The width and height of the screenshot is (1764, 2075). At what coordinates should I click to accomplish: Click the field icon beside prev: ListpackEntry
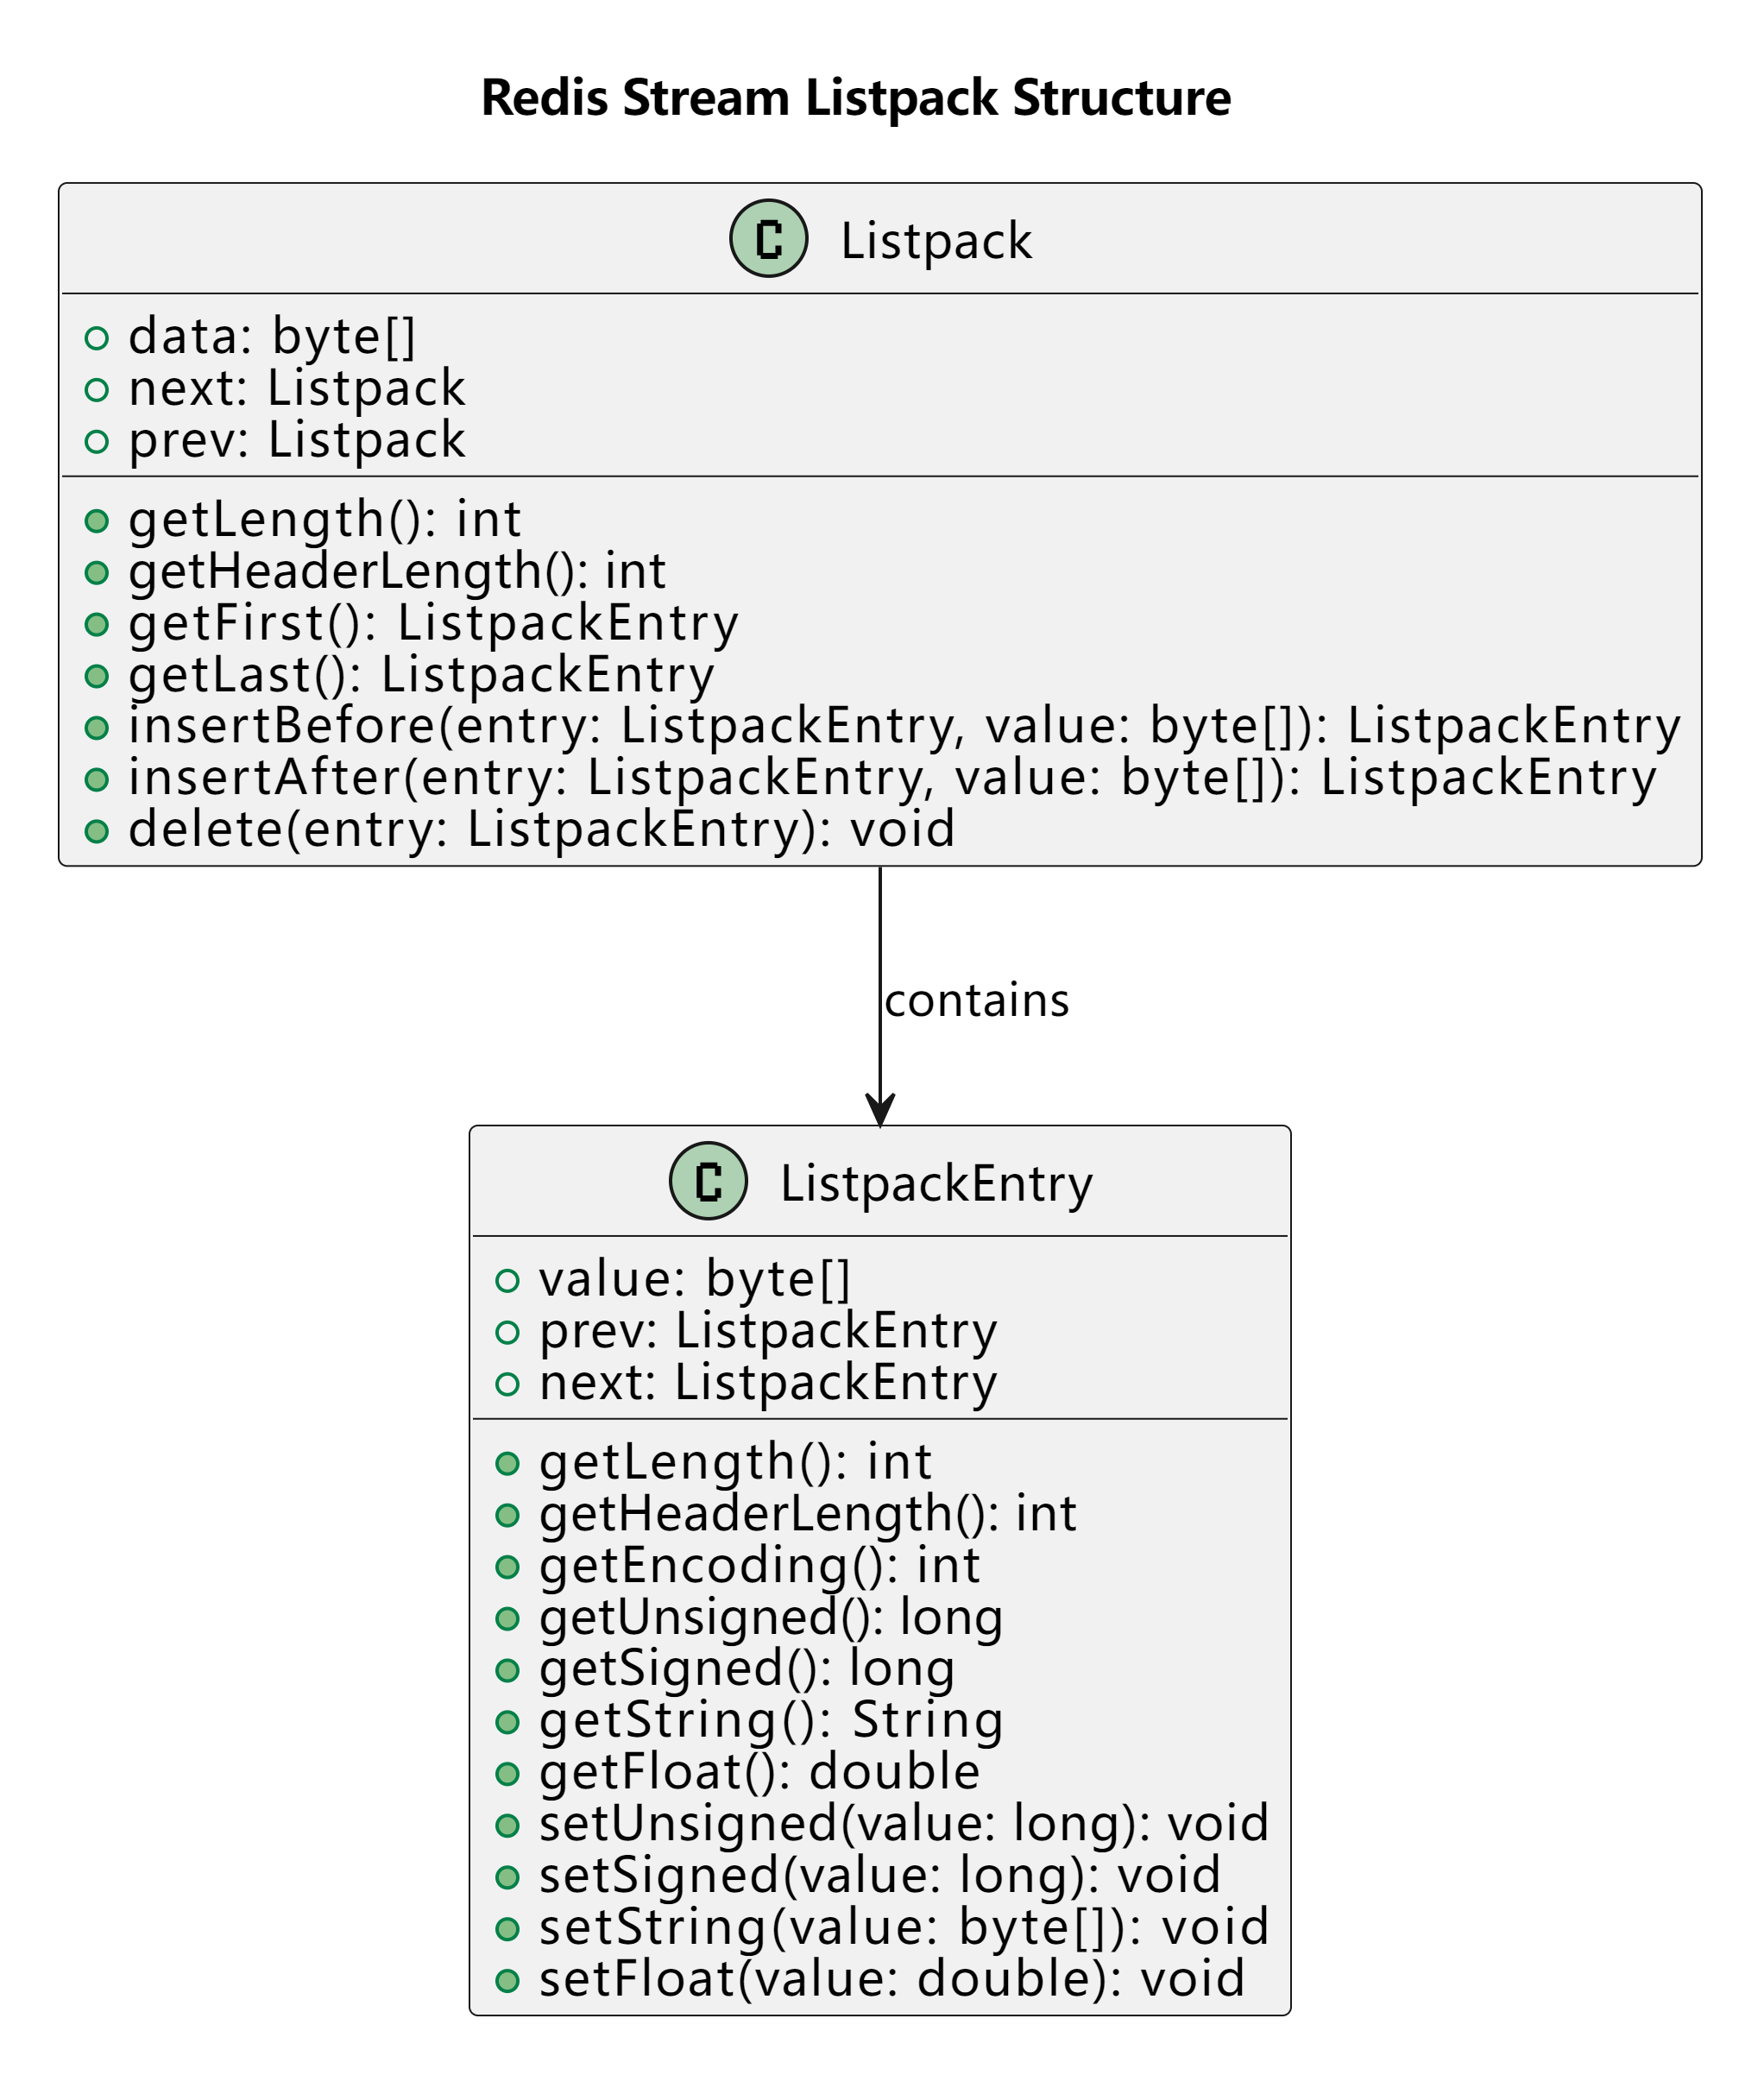click(508, 1332)
